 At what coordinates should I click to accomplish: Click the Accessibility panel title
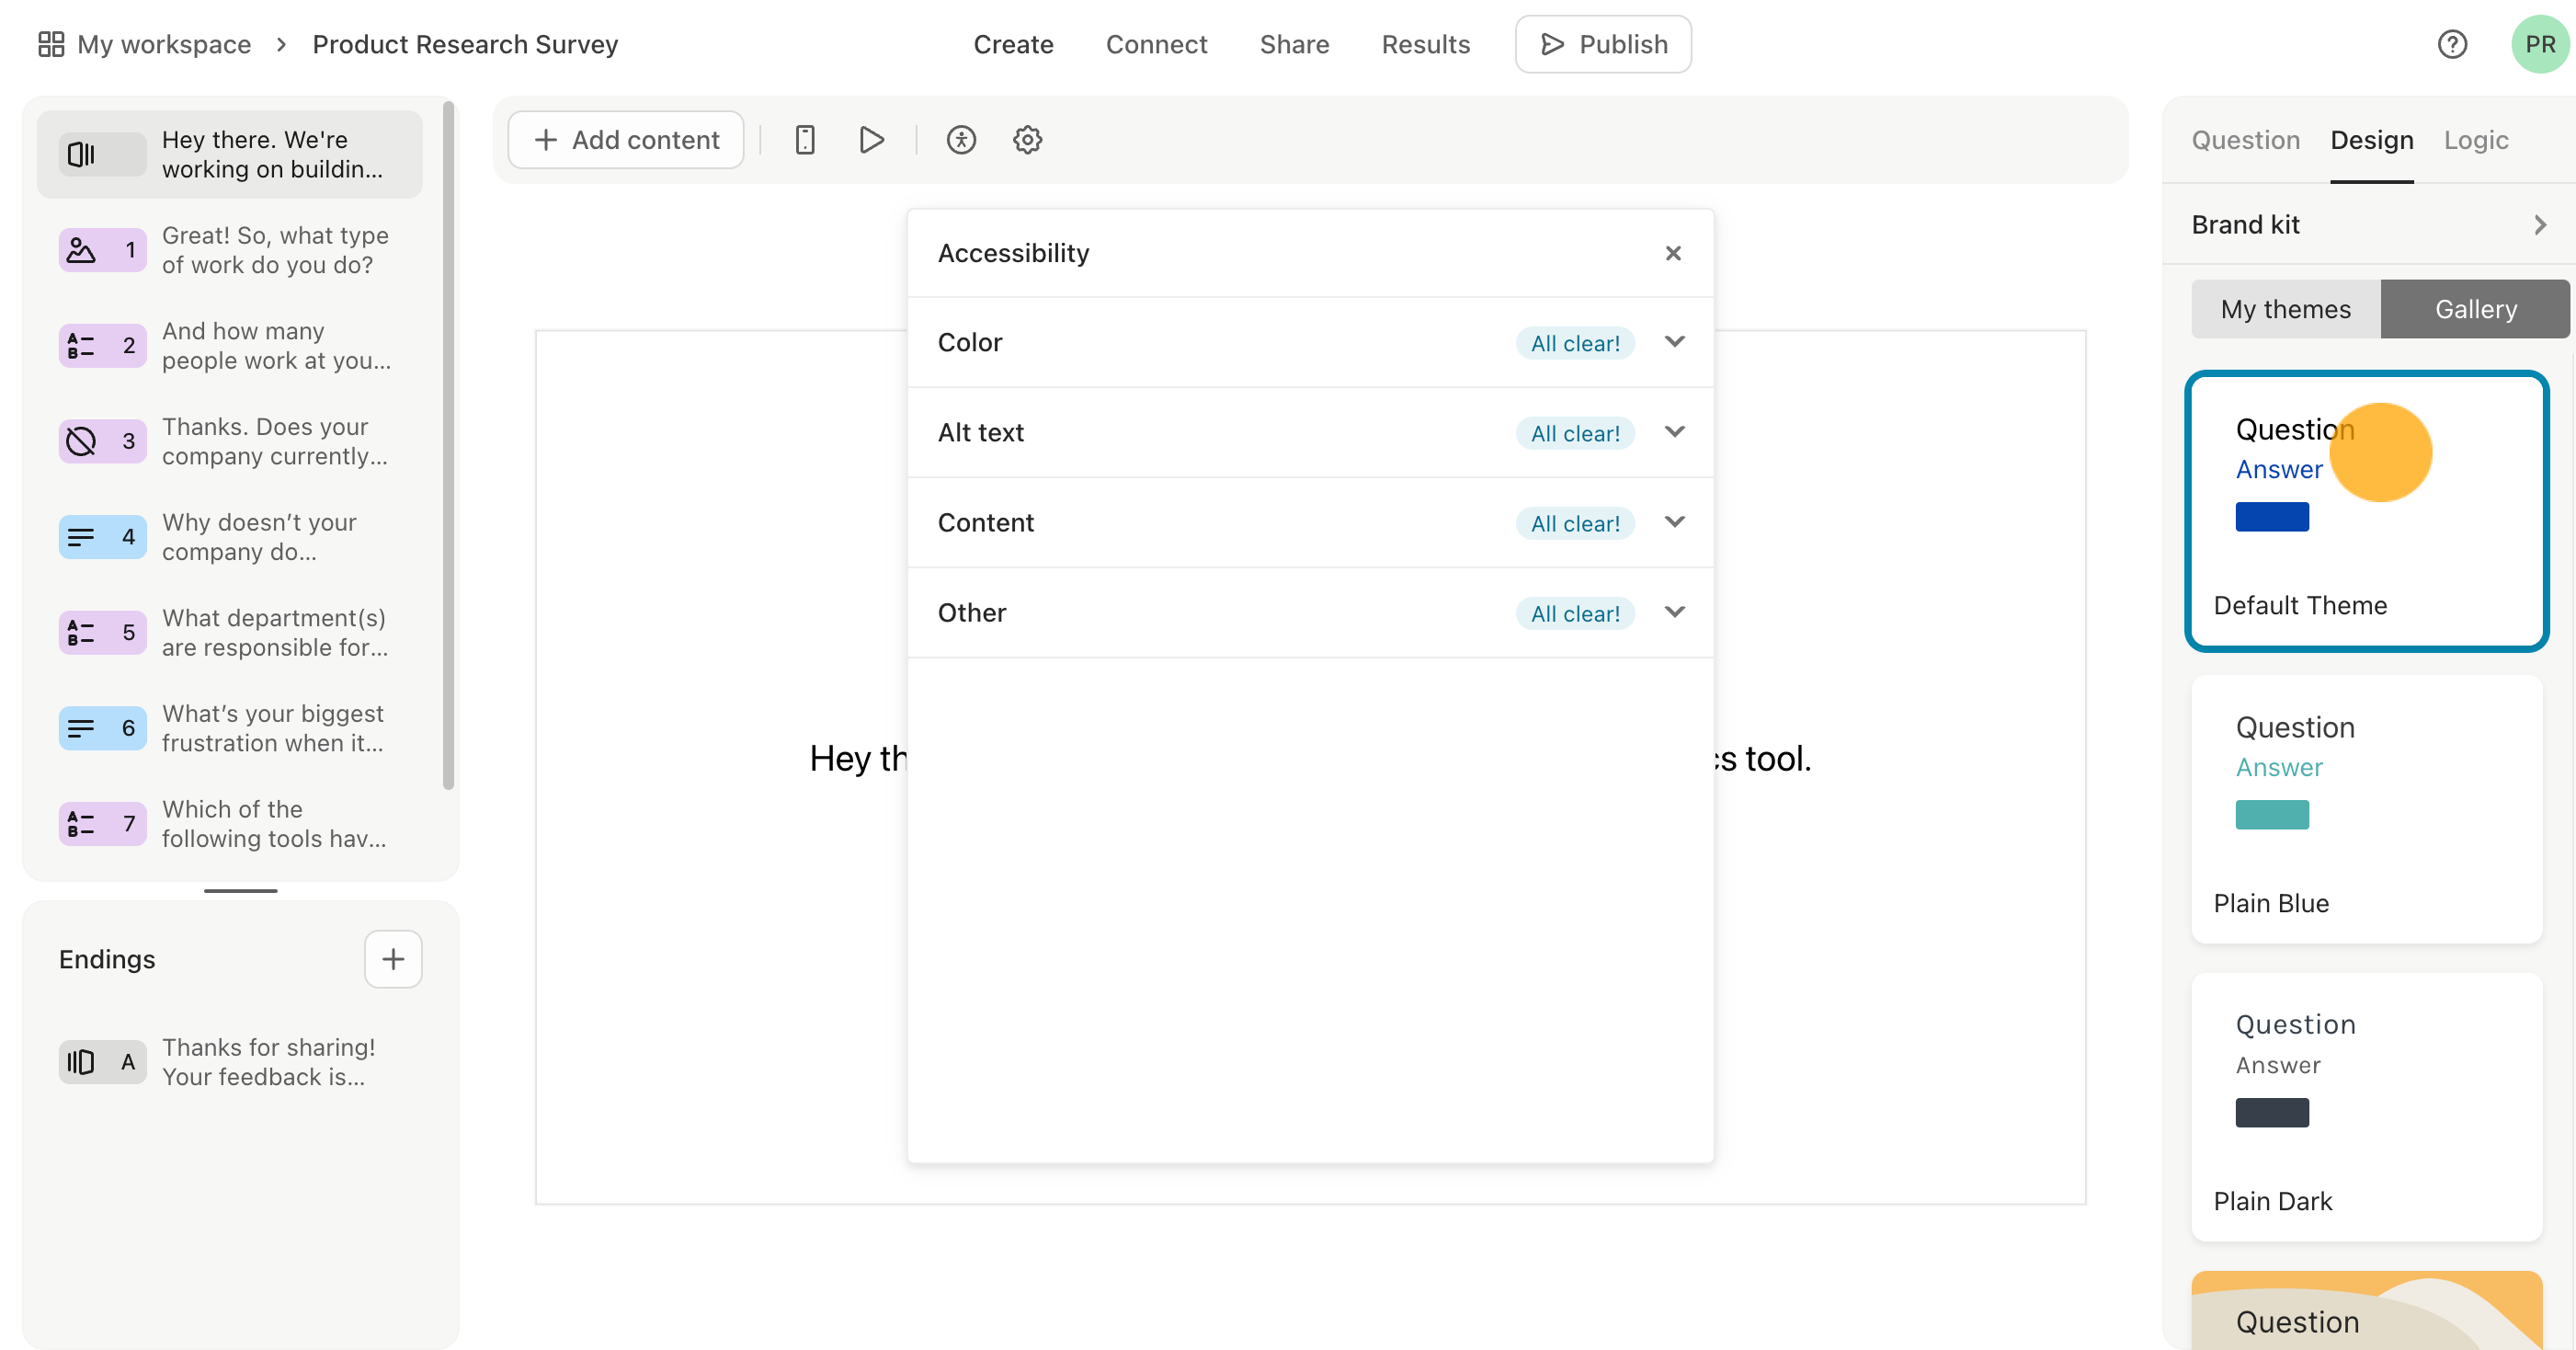coord(1013,253)
